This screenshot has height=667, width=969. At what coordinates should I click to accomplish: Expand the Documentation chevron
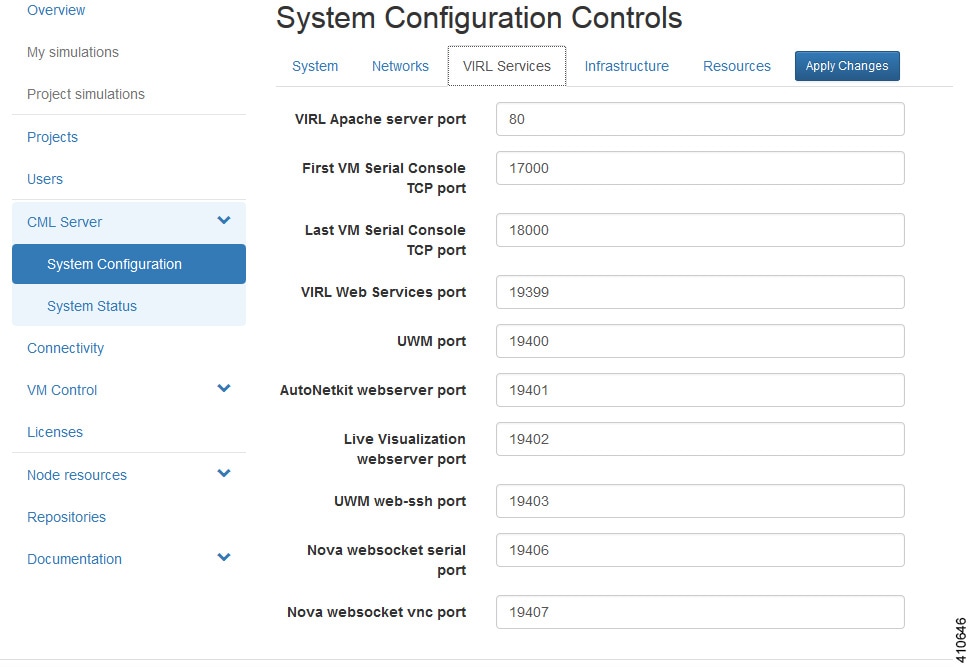coord(224,557)
